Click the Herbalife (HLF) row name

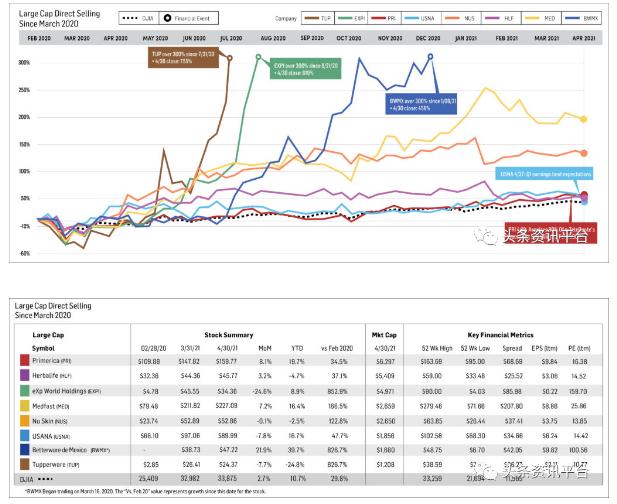51,376
